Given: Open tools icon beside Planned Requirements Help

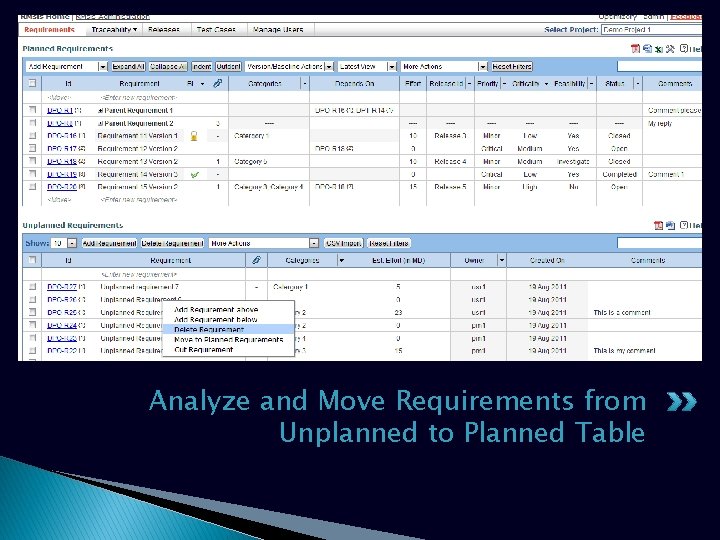Looking at the screenshot, I should 670,49.
